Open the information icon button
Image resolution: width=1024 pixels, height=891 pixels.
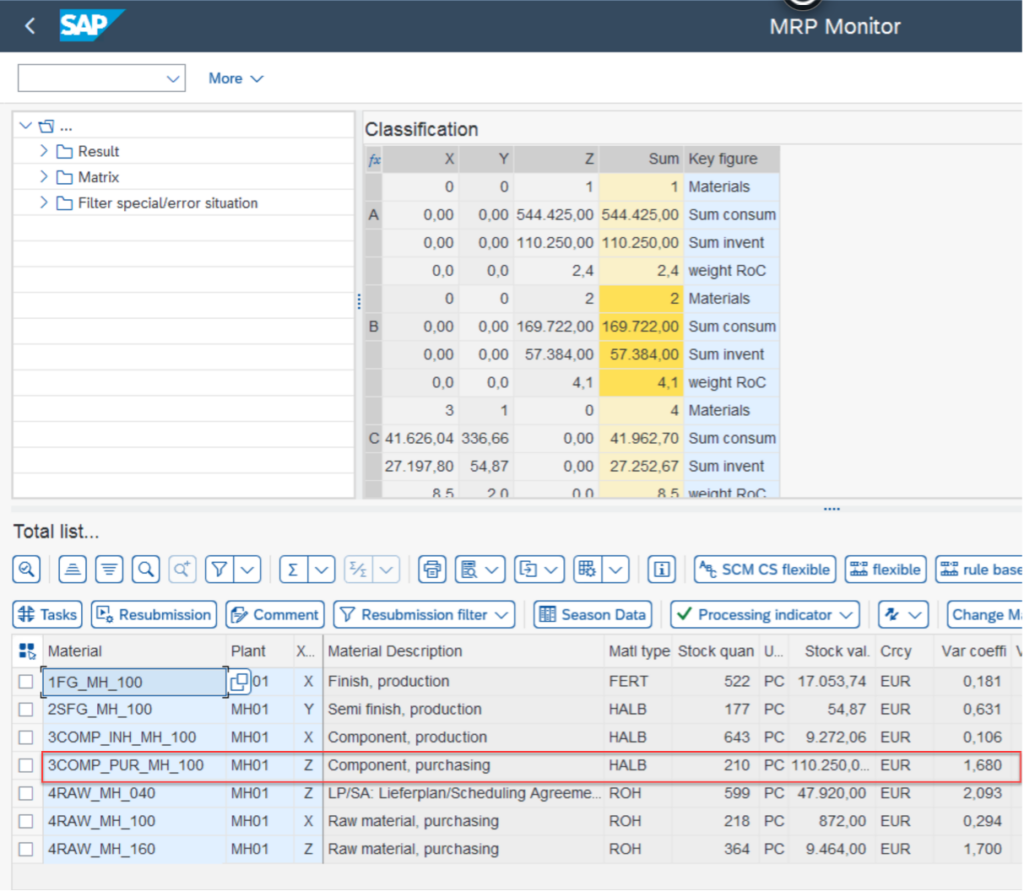(660, 569)
